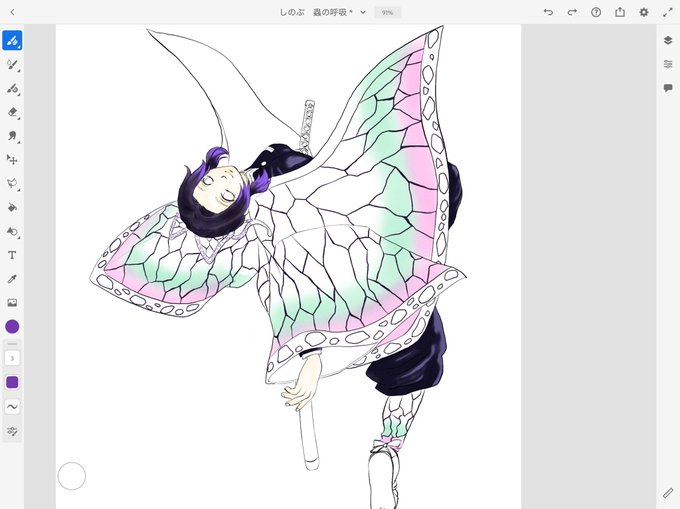Viewport: 680px width, 509px height.
Task: Select the vector brush tool
Action: [12, 88]
